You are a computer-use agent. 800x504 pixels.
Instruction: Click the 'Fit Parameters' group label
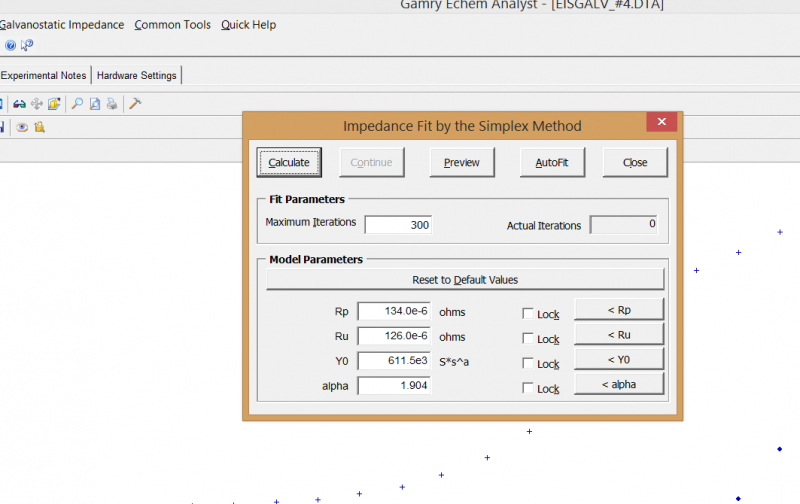coord(307,199)
